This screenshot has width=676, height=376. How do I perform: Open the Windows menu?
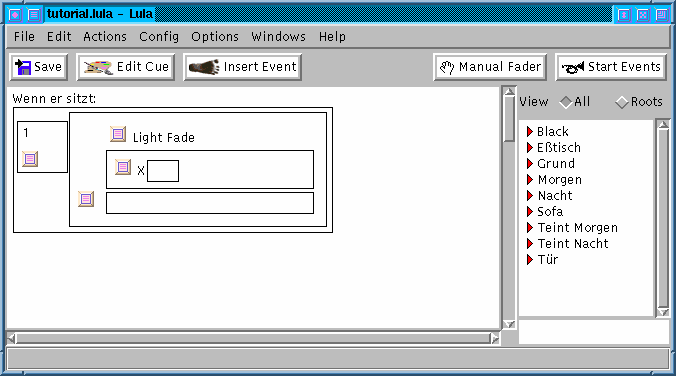[278, 37]
